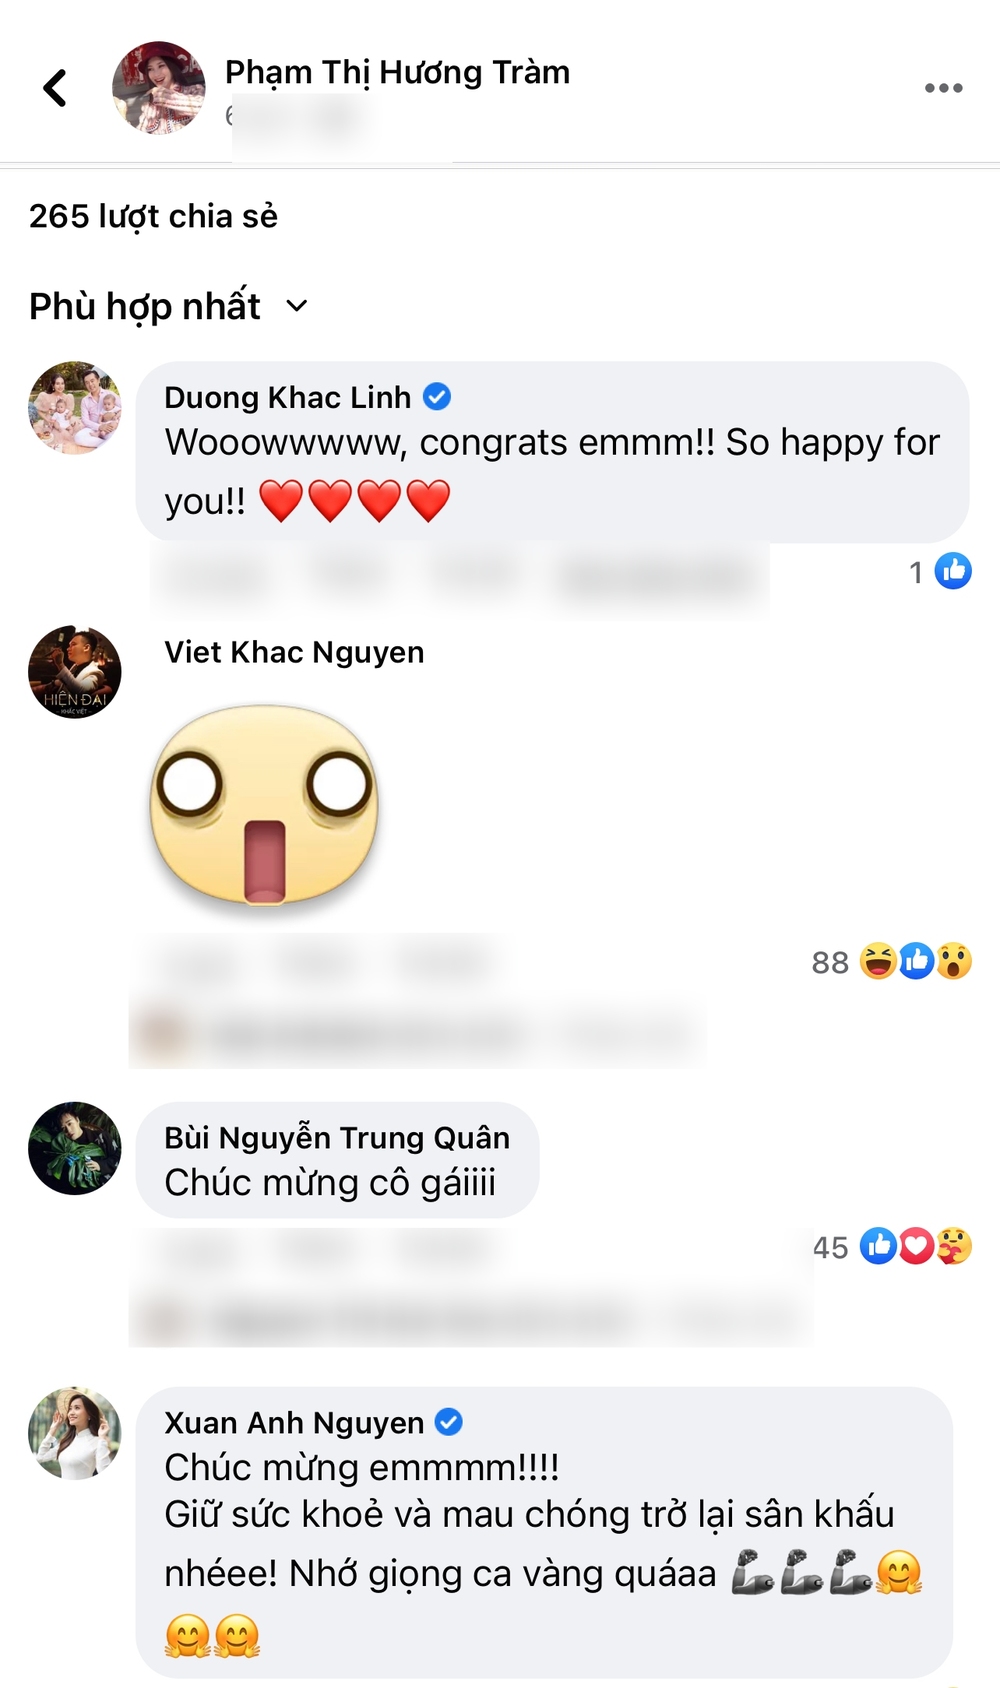Open Bùi Nguyễn Trung Quân's avatar
Image resolution: width=1000 pixels, height=1688 pixels.
(x=75, y=1148)
